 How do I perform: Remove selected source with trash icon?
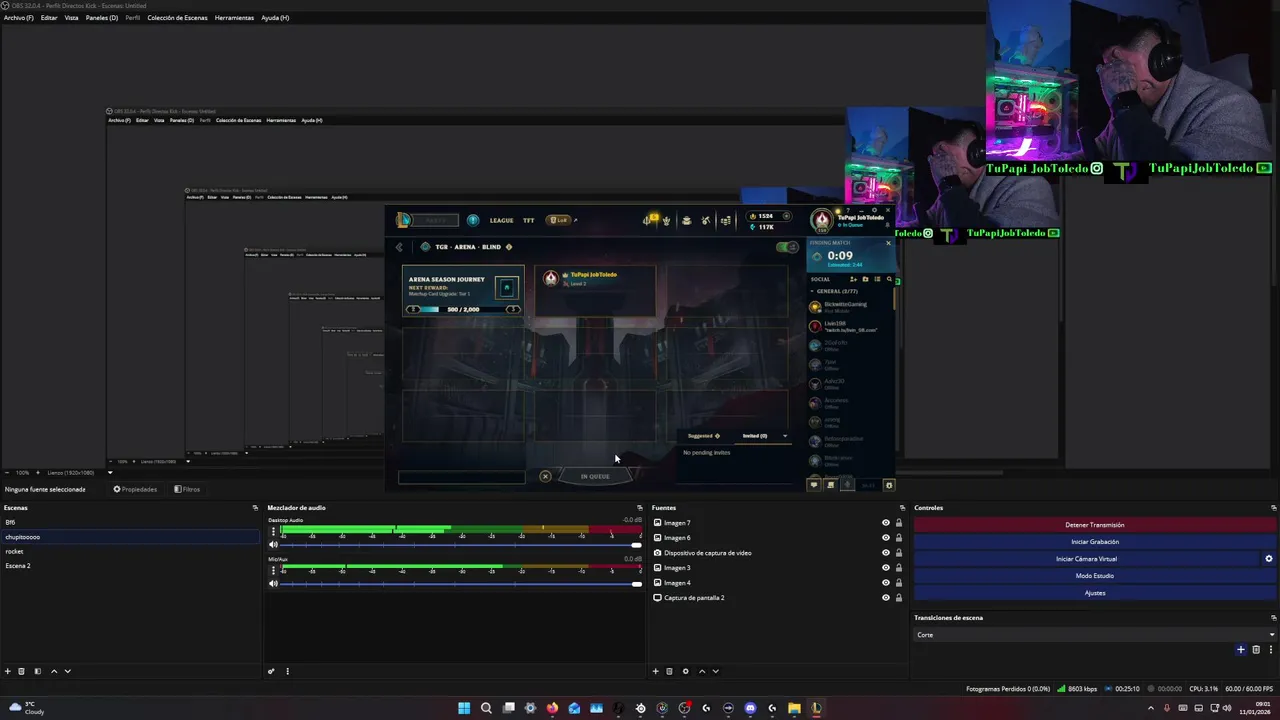click(x=670, y=671)
